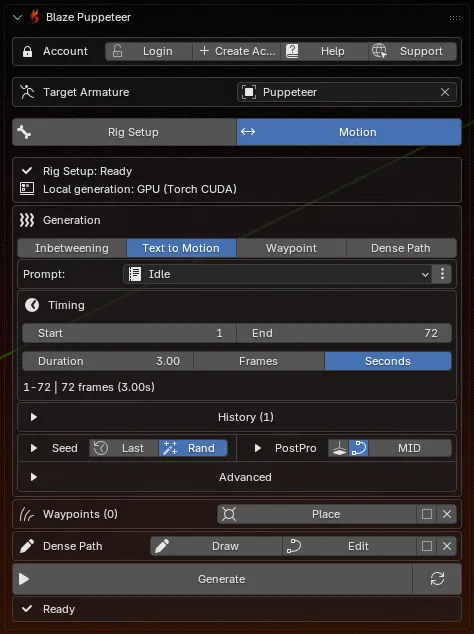Click the Duration 3.00 value field
Viewport: 474px width, 634px height.
(108, 361)
